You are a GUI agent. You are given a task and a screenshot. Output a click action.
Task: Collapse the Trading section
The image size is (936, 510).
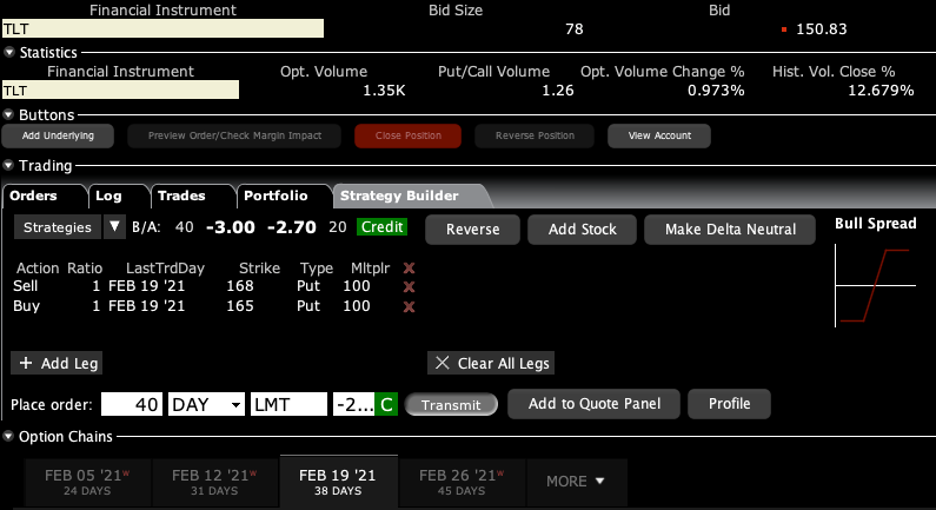coord(10,166)
